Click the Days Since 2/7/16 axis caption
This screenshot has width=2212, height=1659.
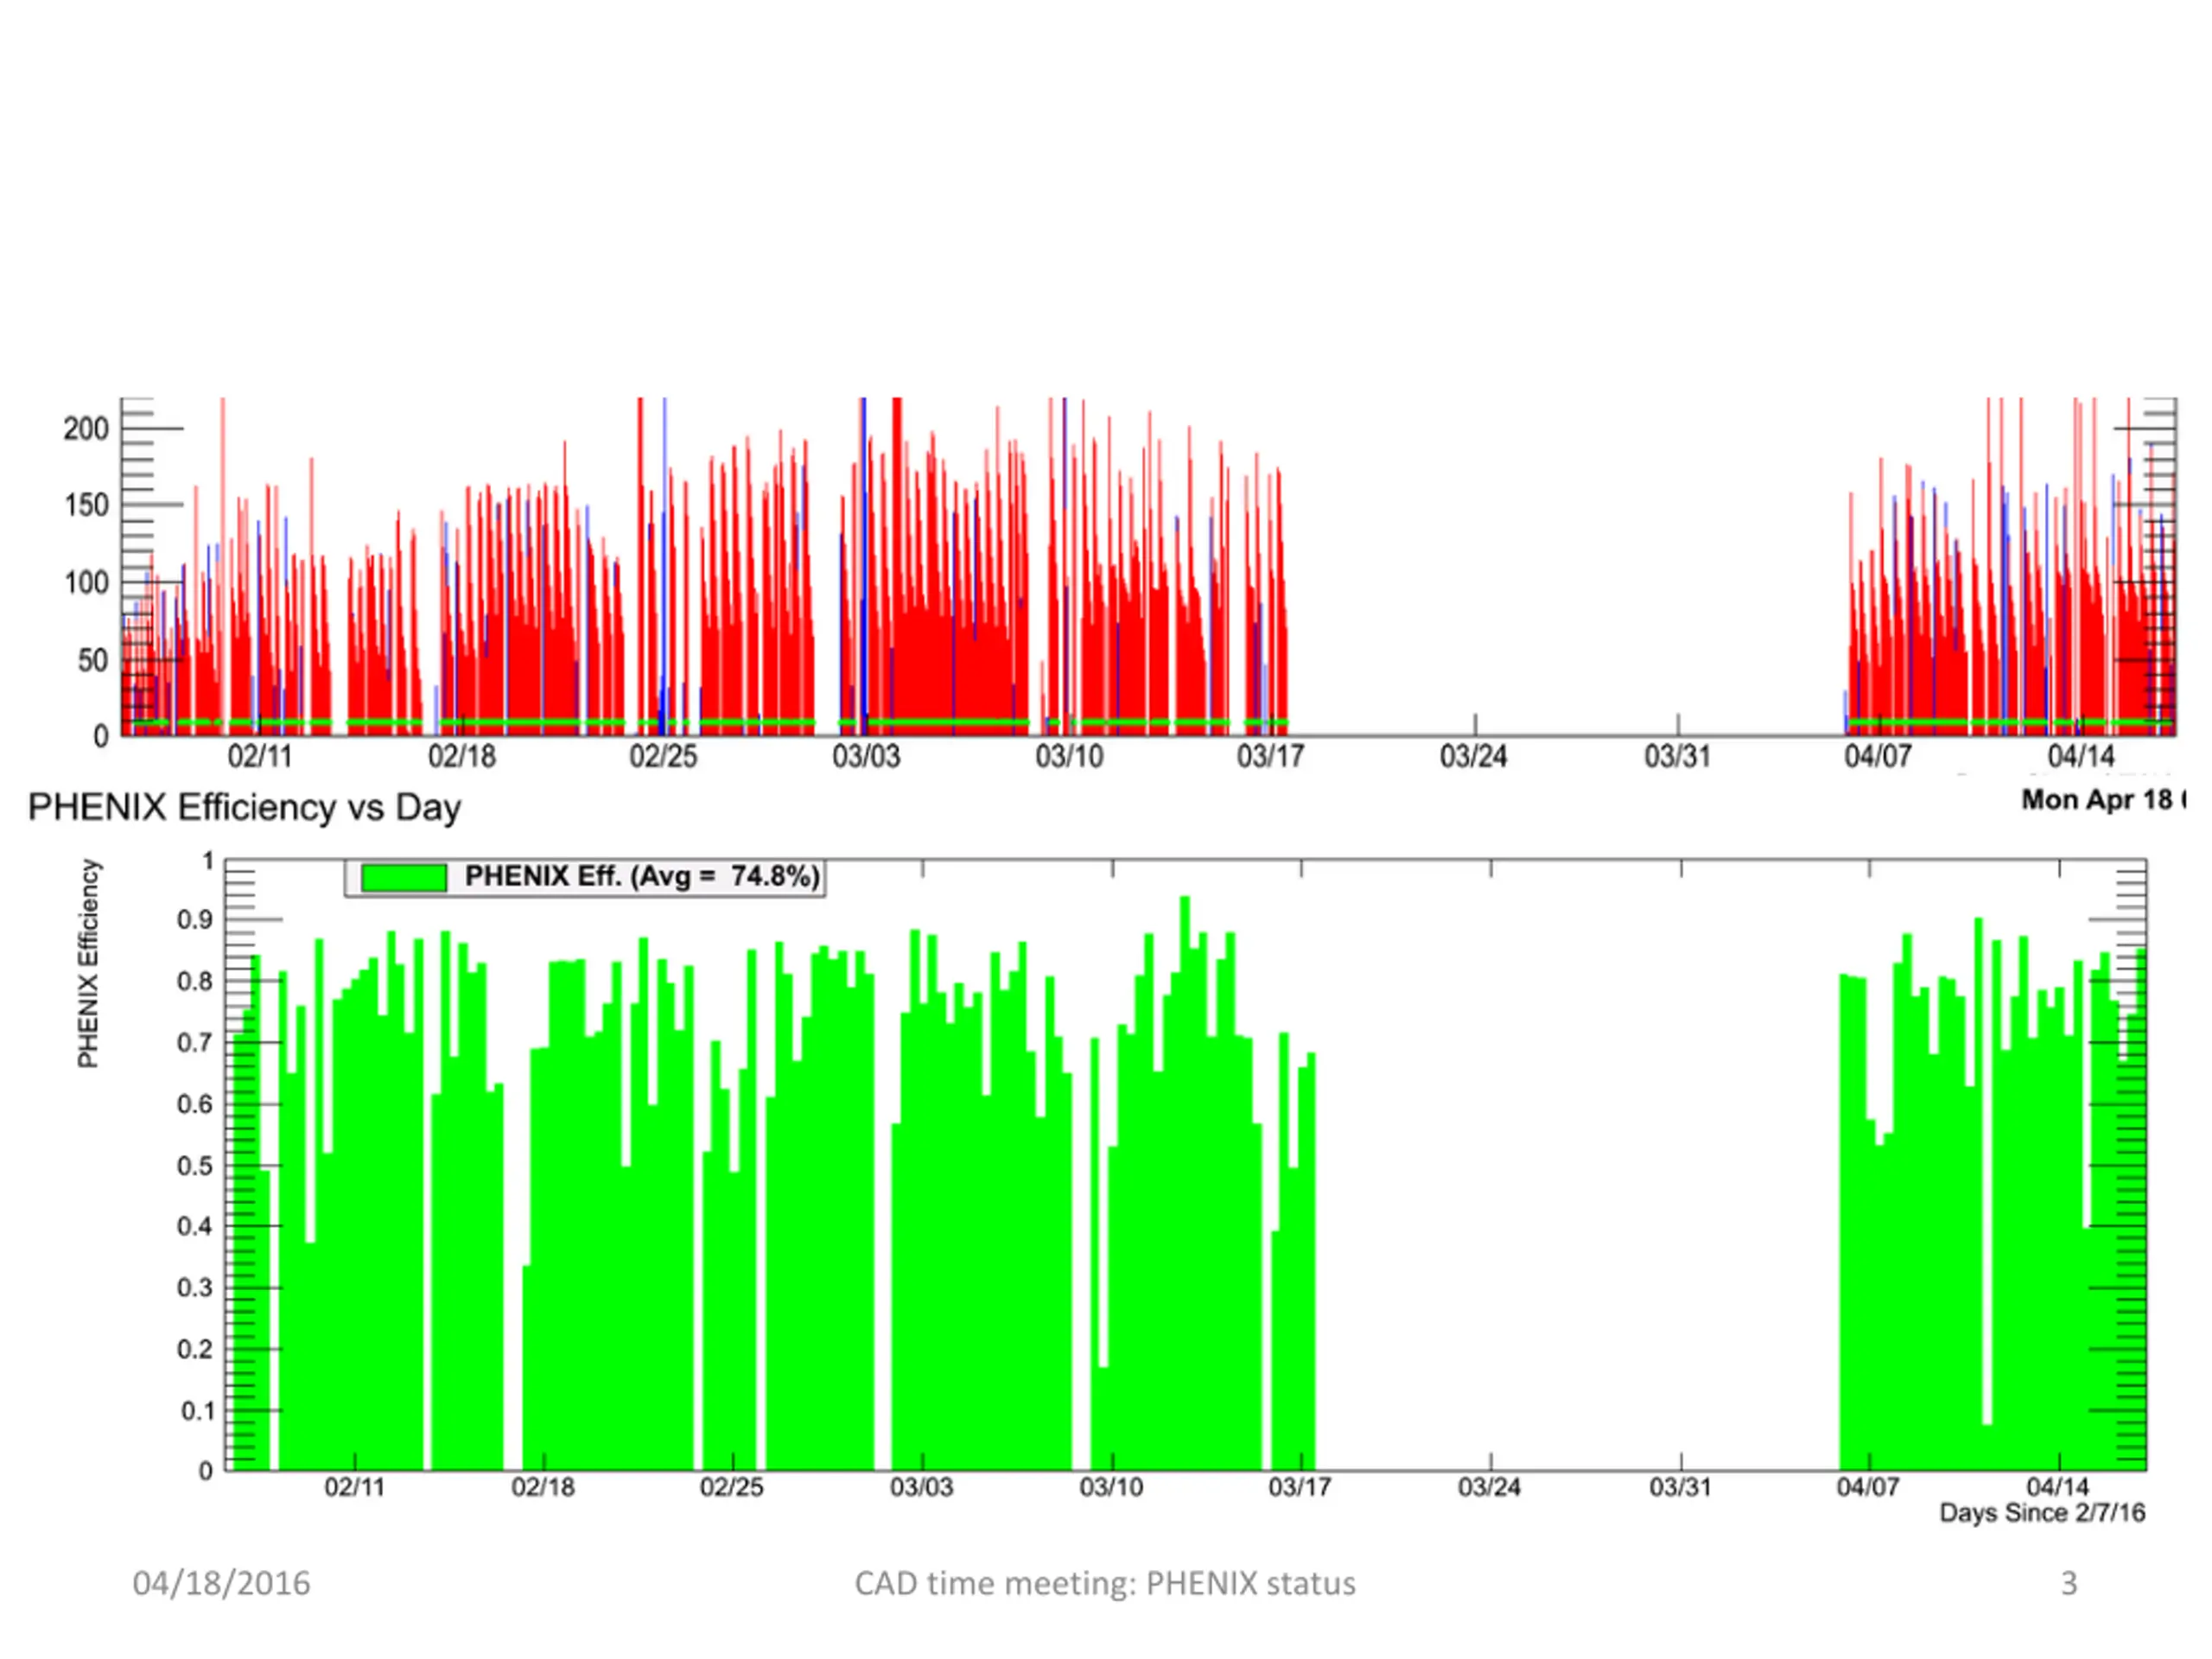pos(2042,1513)
